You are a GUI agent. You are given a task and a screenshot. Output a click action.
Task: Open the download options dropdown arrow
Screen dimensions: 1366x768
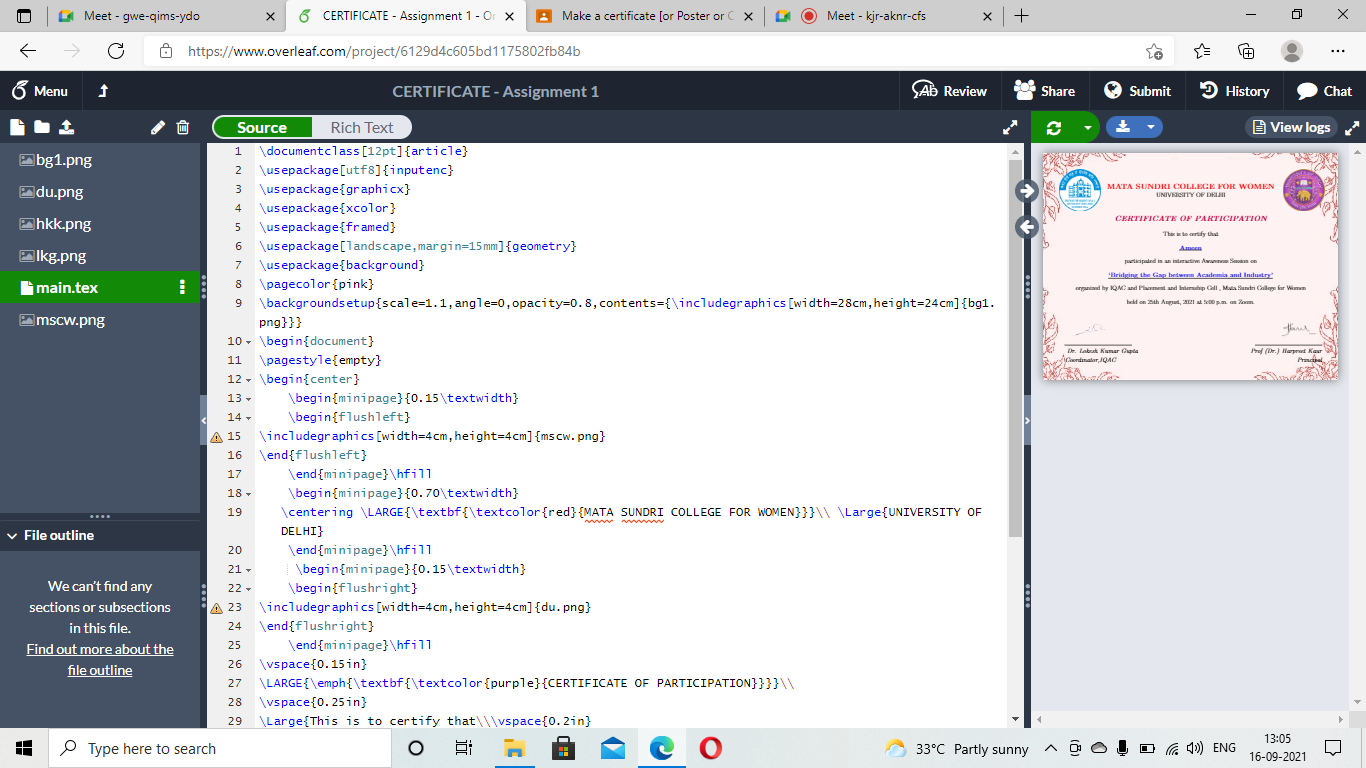(1151, 127)
